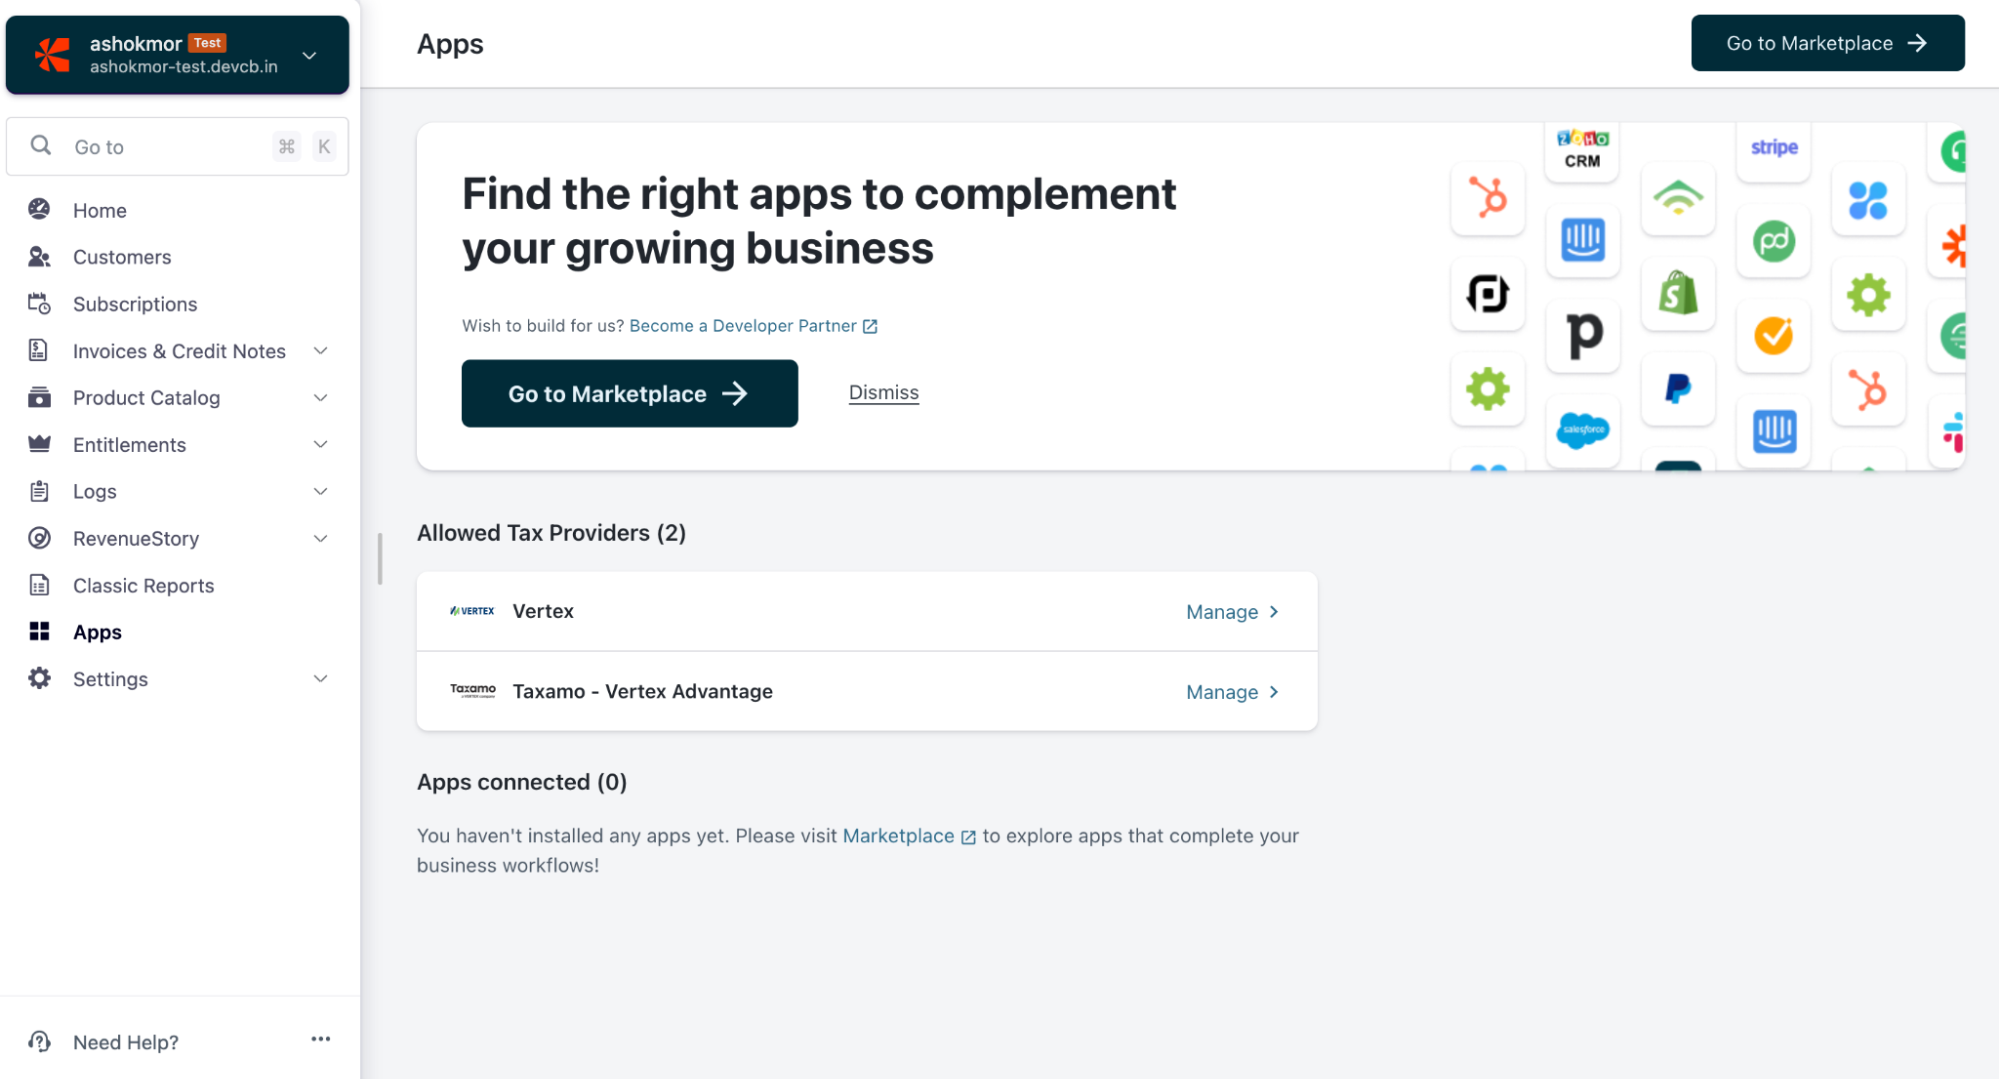Click the RevenueStory target icon
The width and height of the screenshot is (1999, 1079).
(39, 538)
